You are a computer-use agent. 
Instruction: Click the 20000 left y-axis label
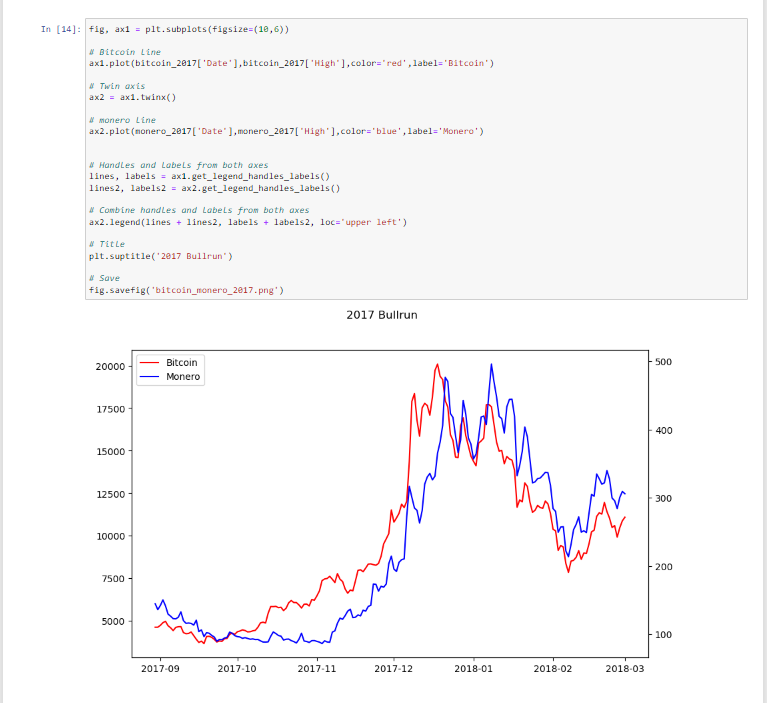103,367
